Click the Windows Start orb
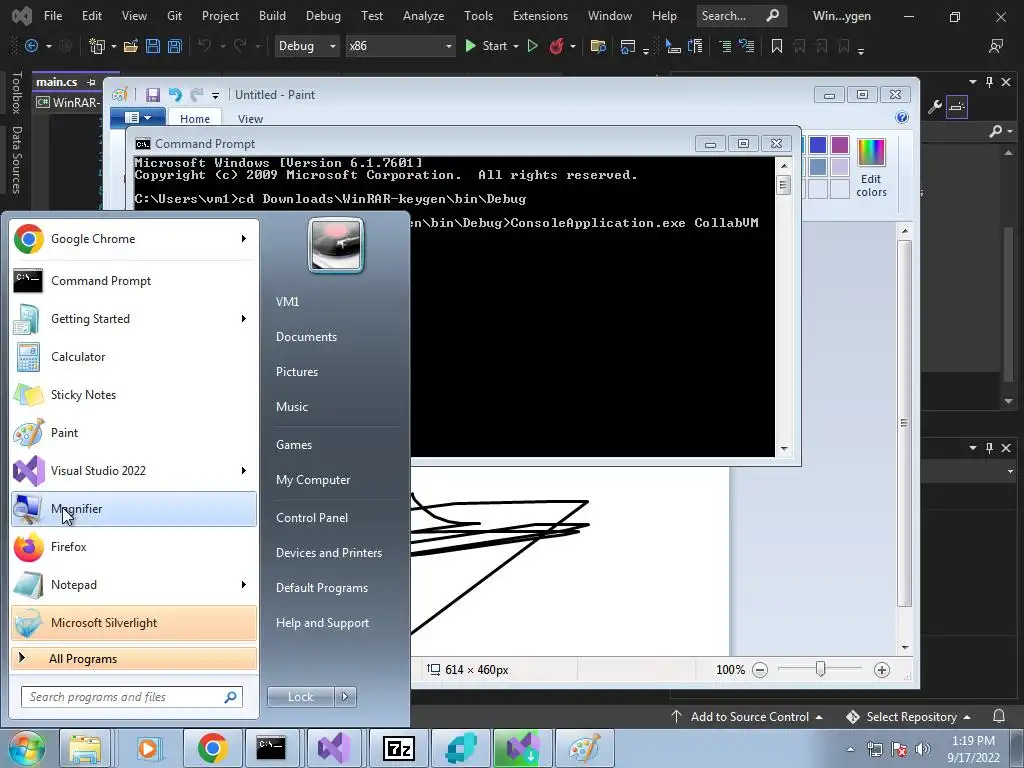Screen dimensions: 1024x768 [27, 748]
